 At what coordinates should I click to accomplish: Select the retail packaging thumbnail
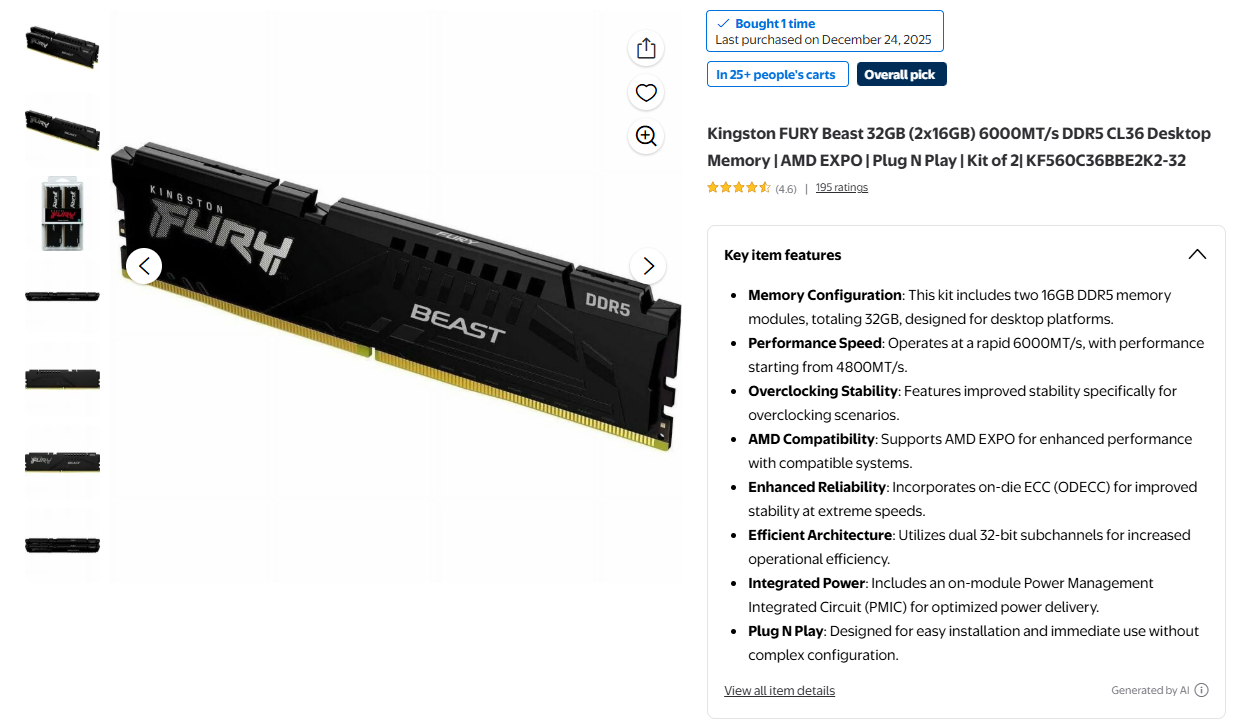tap(62, 213)
